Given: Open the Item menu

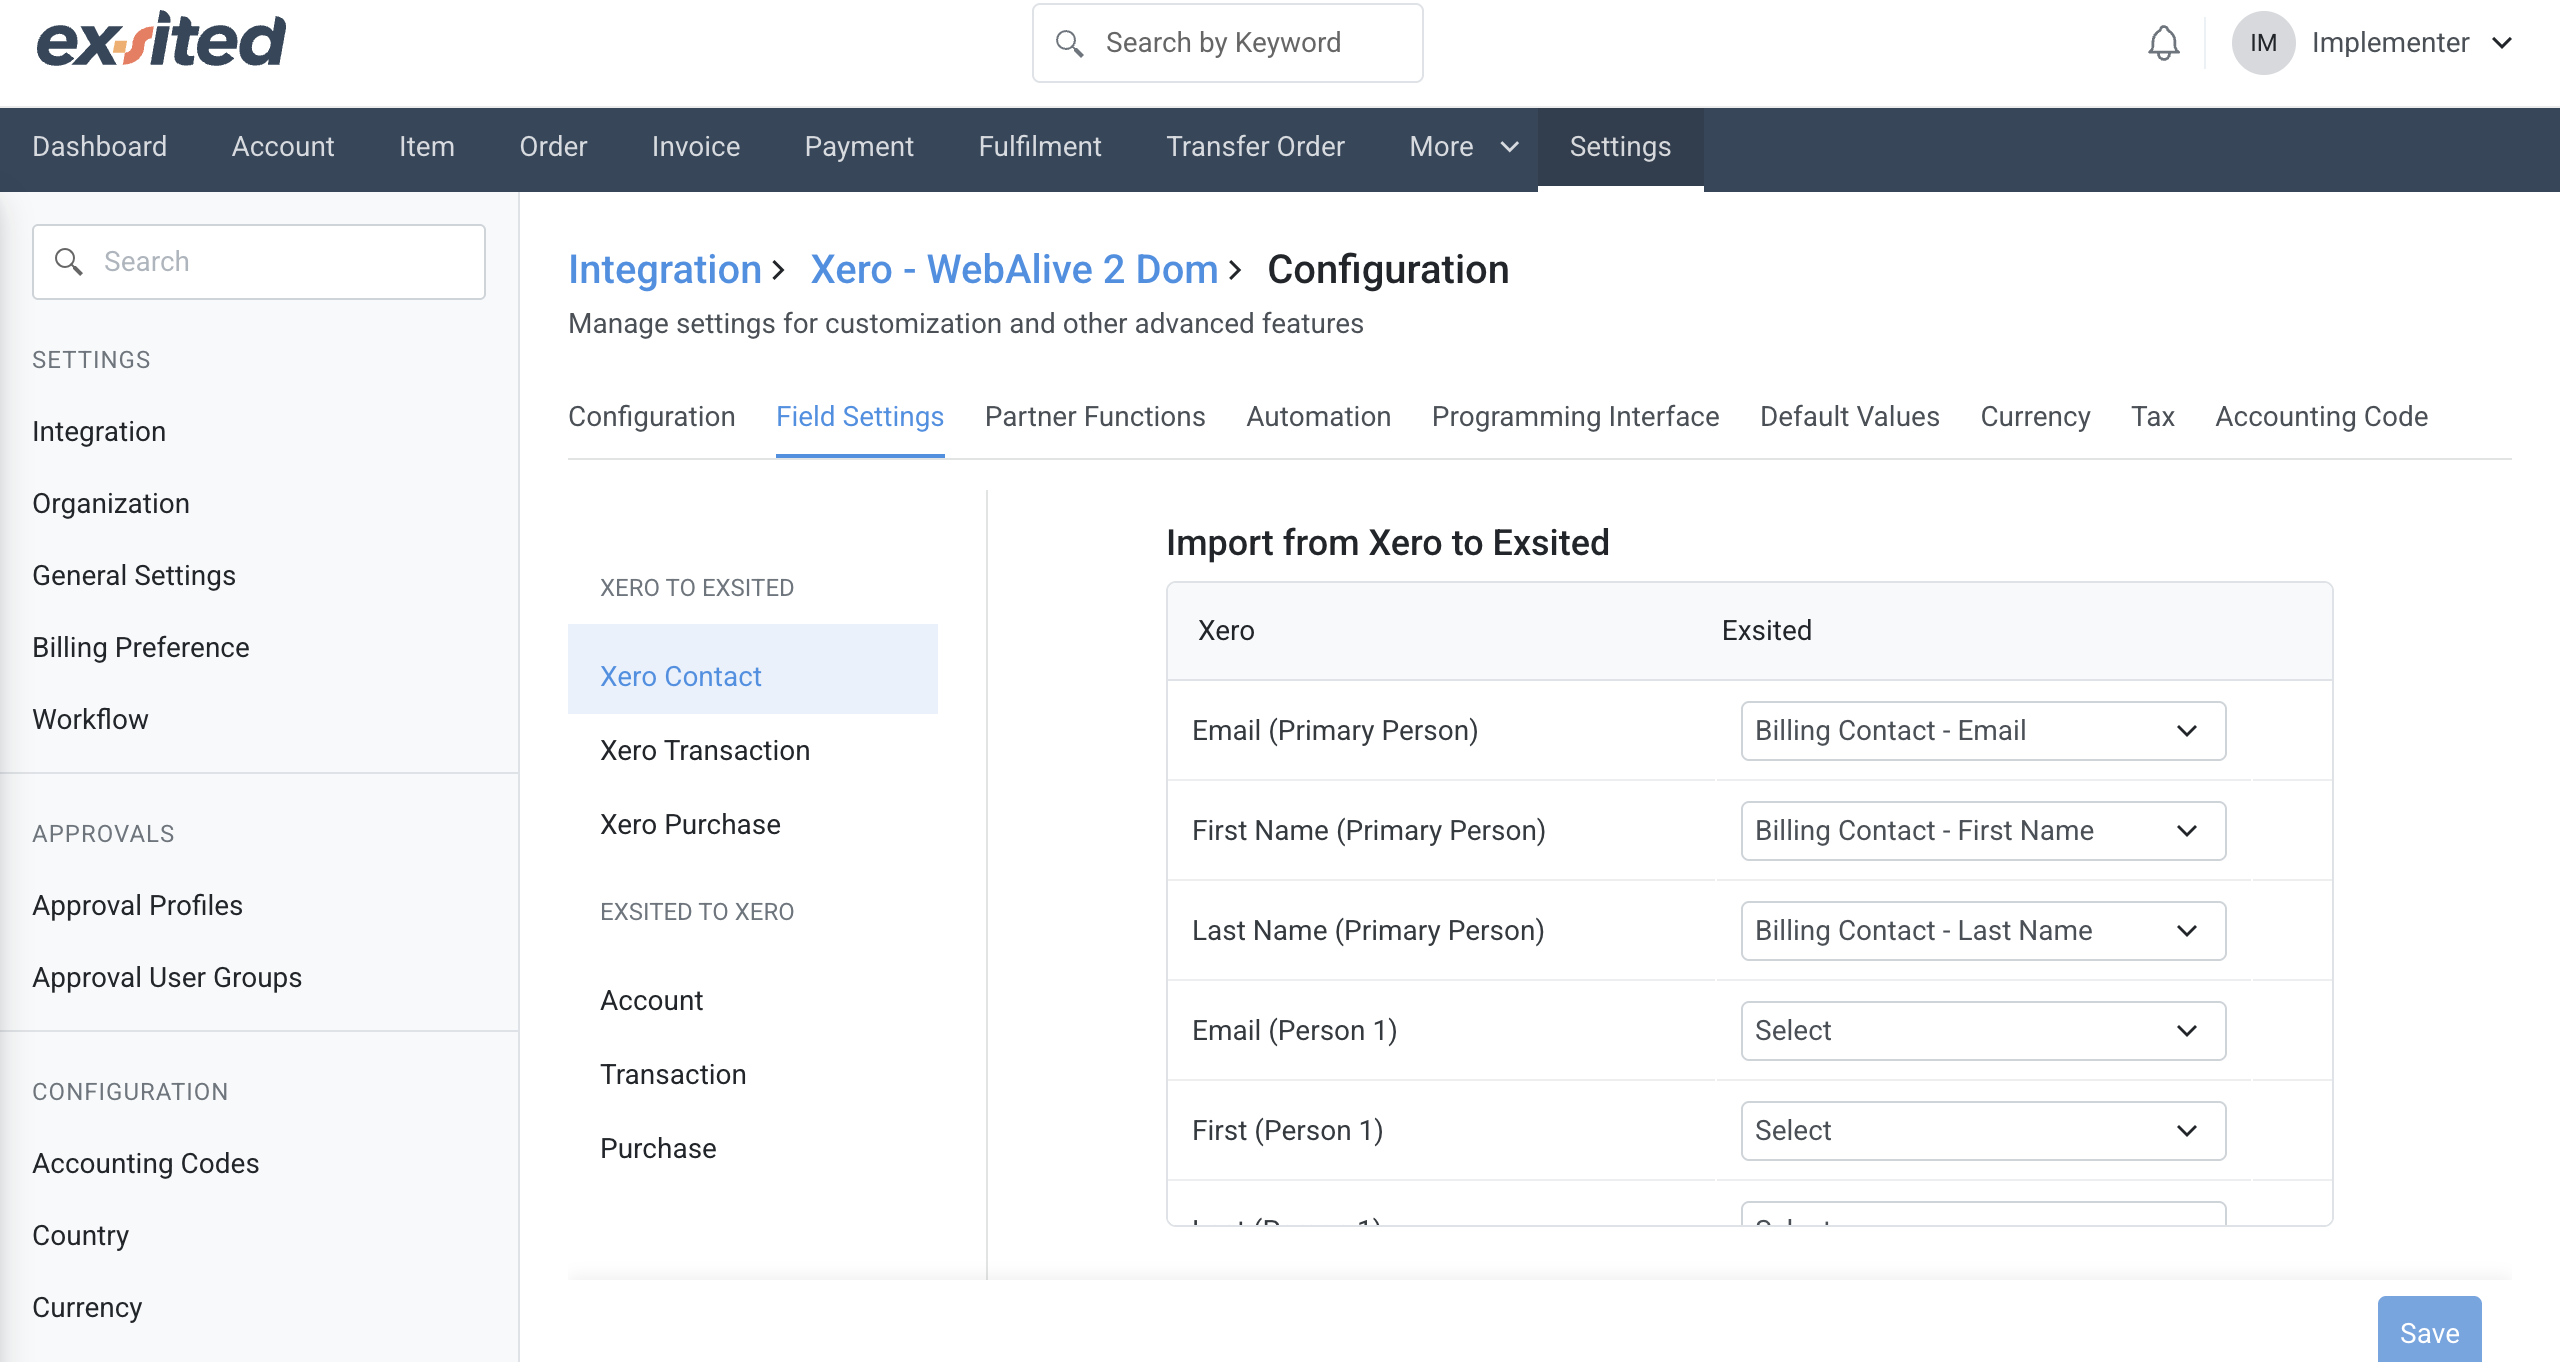Looking at the screenshot, I should (x=427, y=147).
